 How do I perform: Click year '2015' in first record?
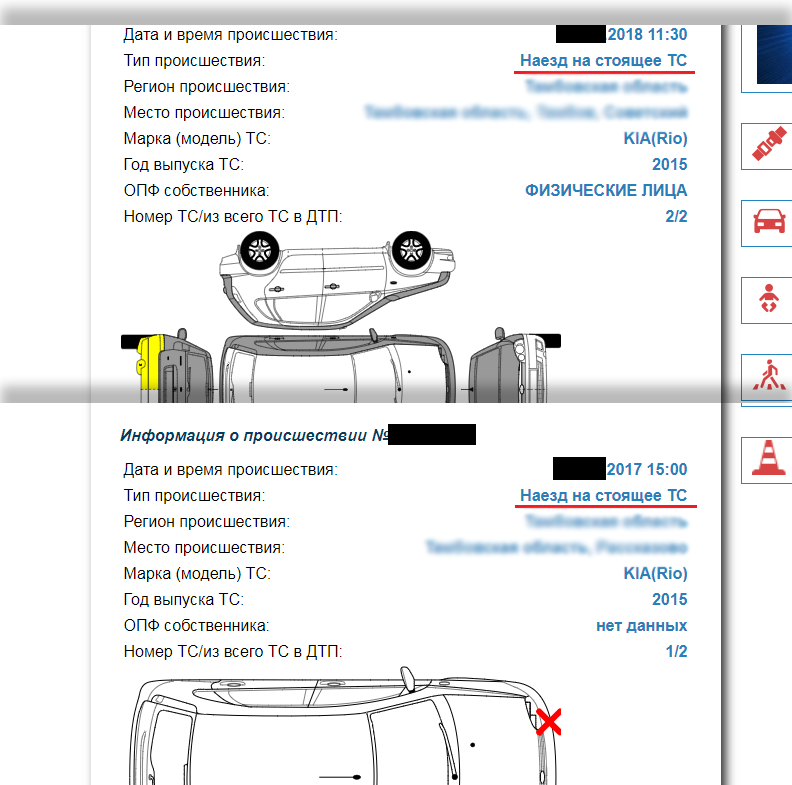670,165
